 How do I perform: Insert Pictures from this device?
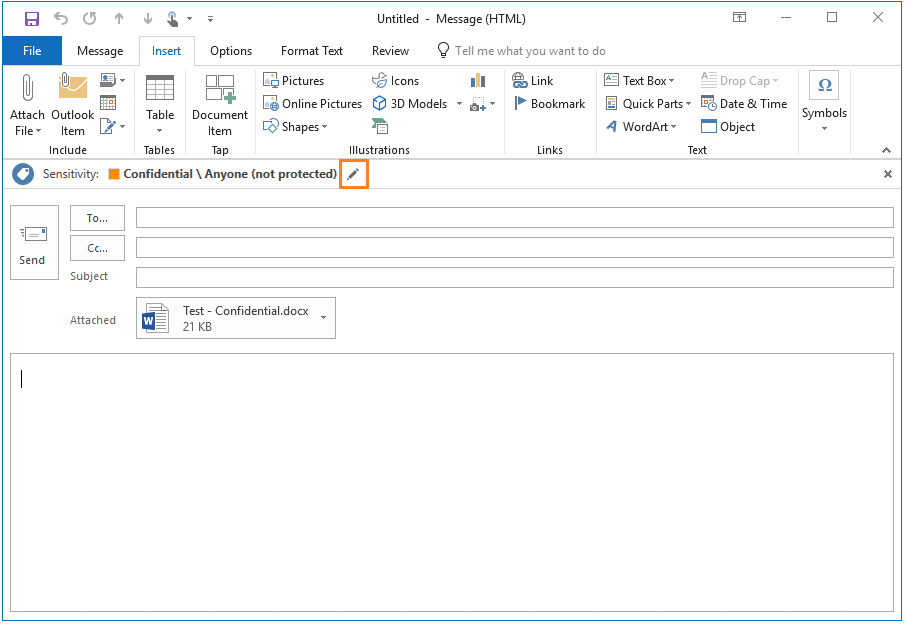pos(294,81)
